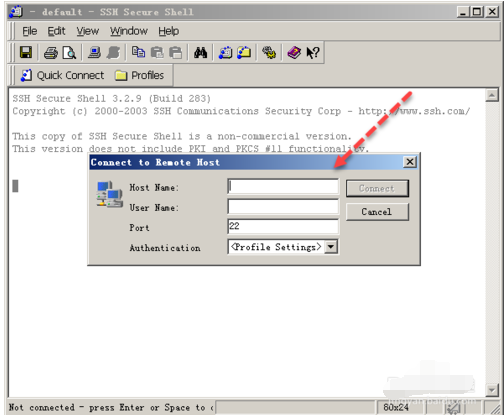Click the Port field showing 22
Image resolution: width=504 pixels, height=415 pixels.
click(x=283, y=226)
